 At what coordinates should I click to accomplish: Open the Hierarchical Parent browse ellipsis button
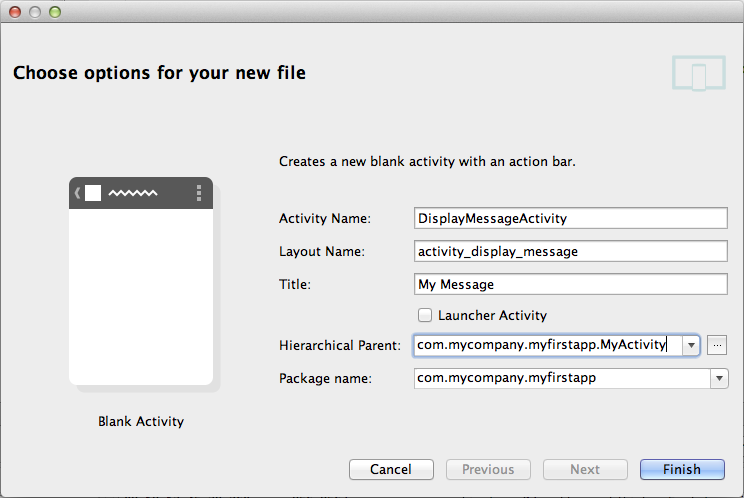[716, 345]
